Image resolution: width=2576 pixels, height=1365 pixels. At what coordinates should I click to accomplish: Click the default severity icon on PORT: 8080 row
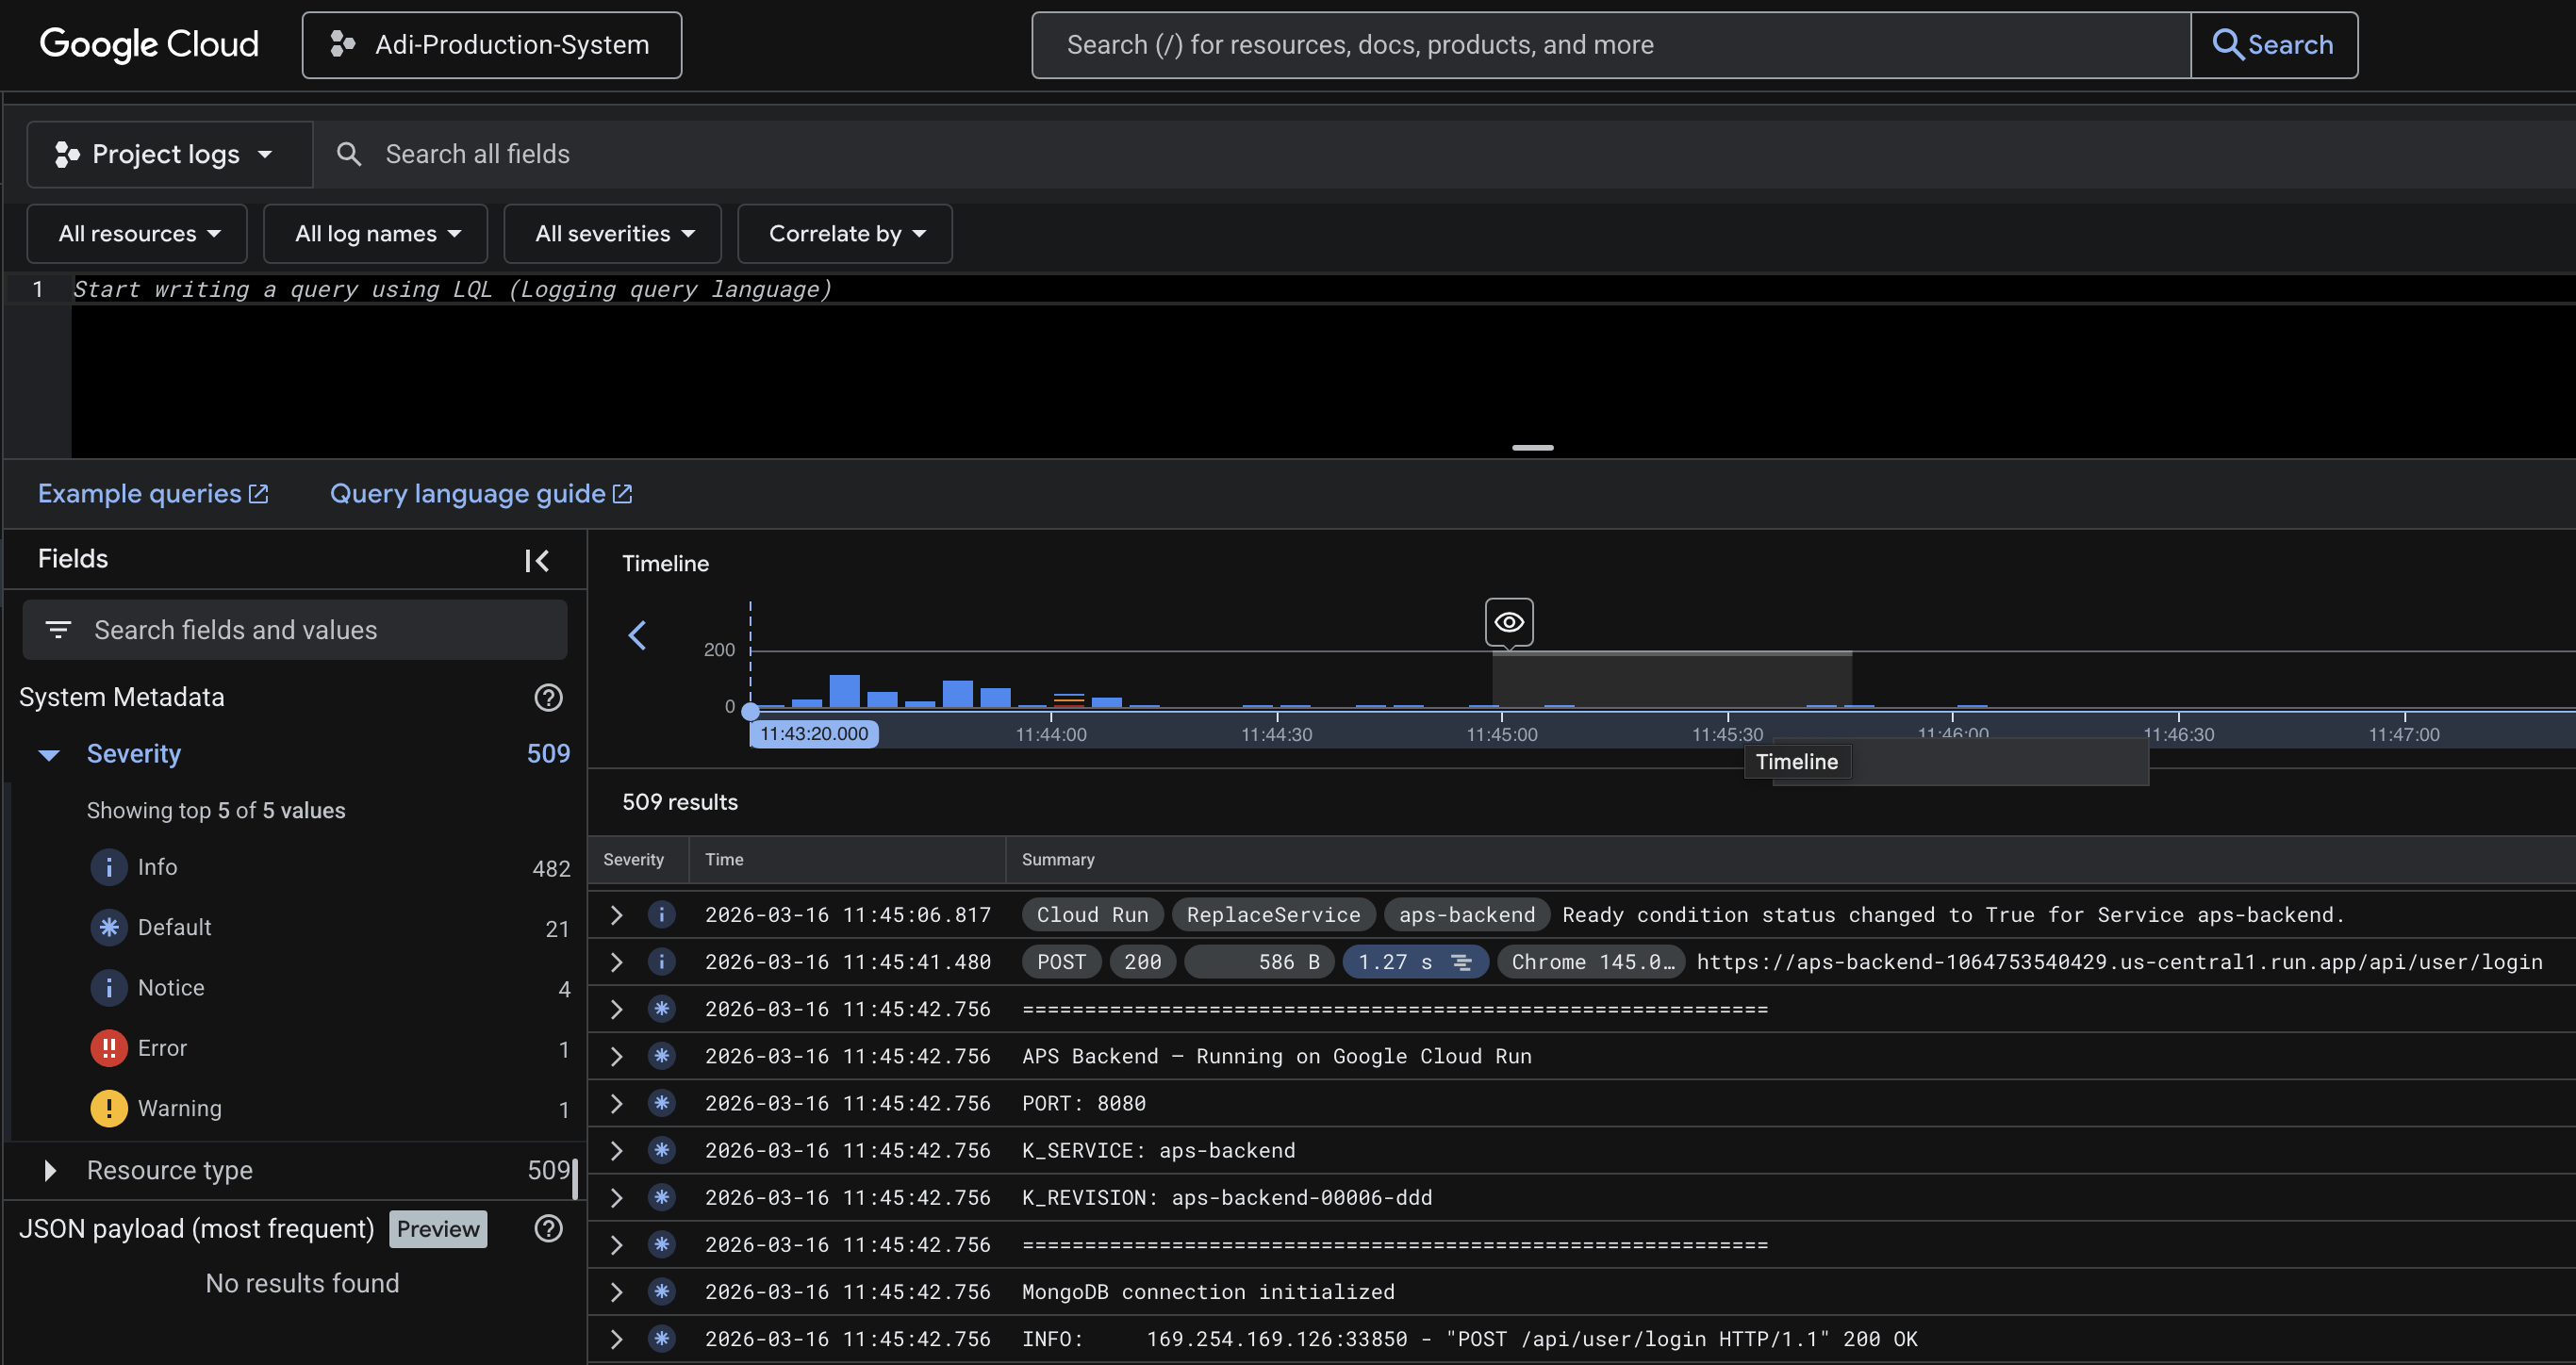661,1104
